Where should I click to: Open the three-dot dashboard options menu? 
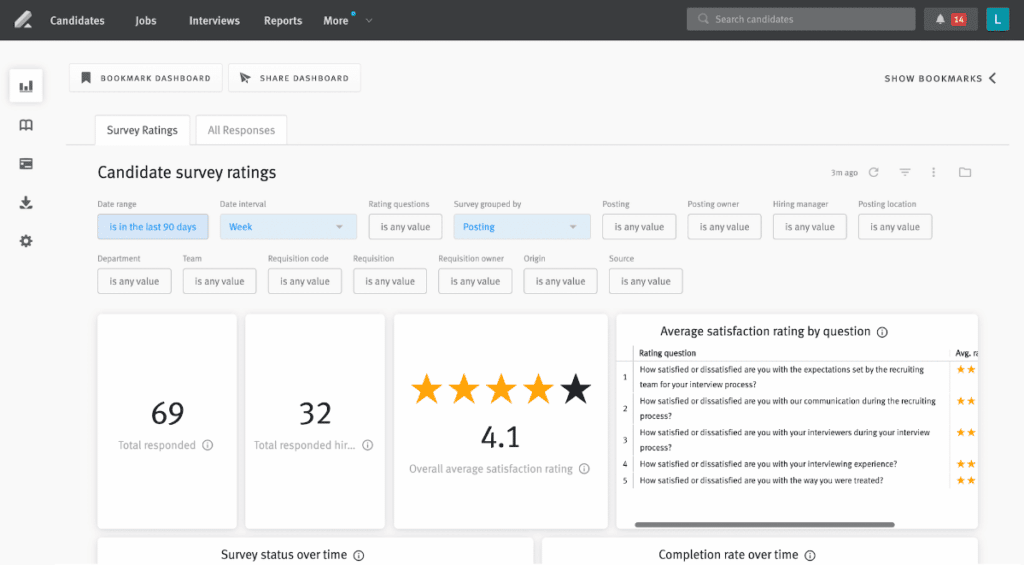point(933,172)
